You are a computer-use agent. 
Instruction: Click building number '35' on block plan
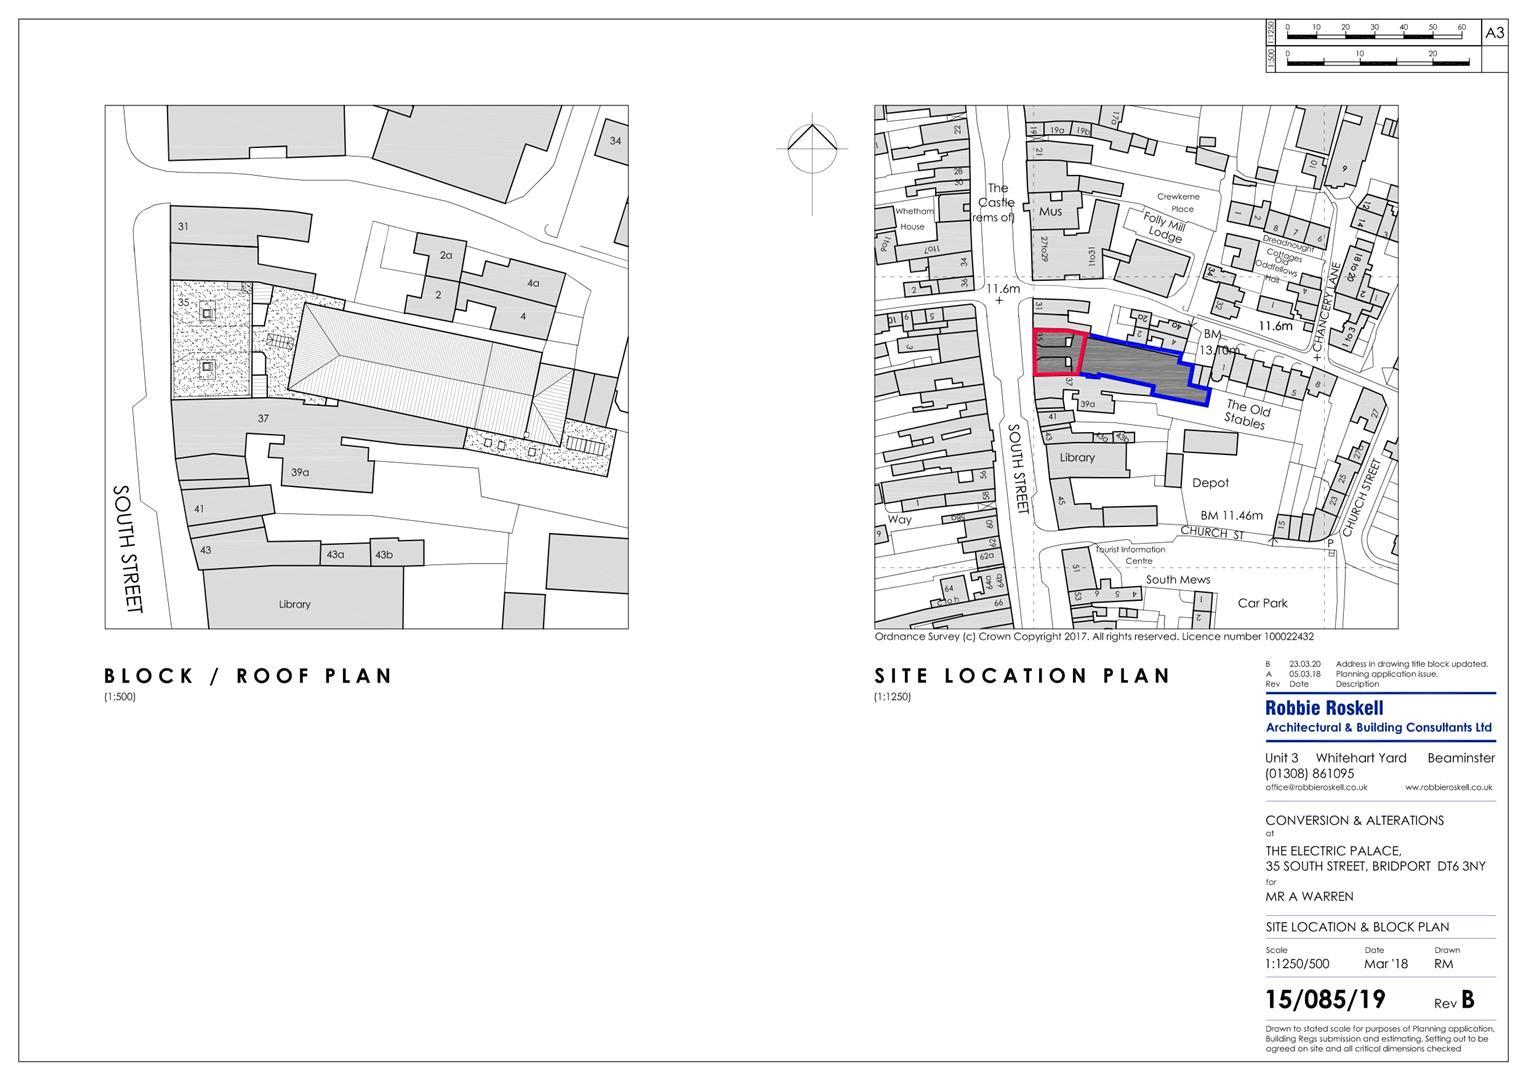(183, 301)
